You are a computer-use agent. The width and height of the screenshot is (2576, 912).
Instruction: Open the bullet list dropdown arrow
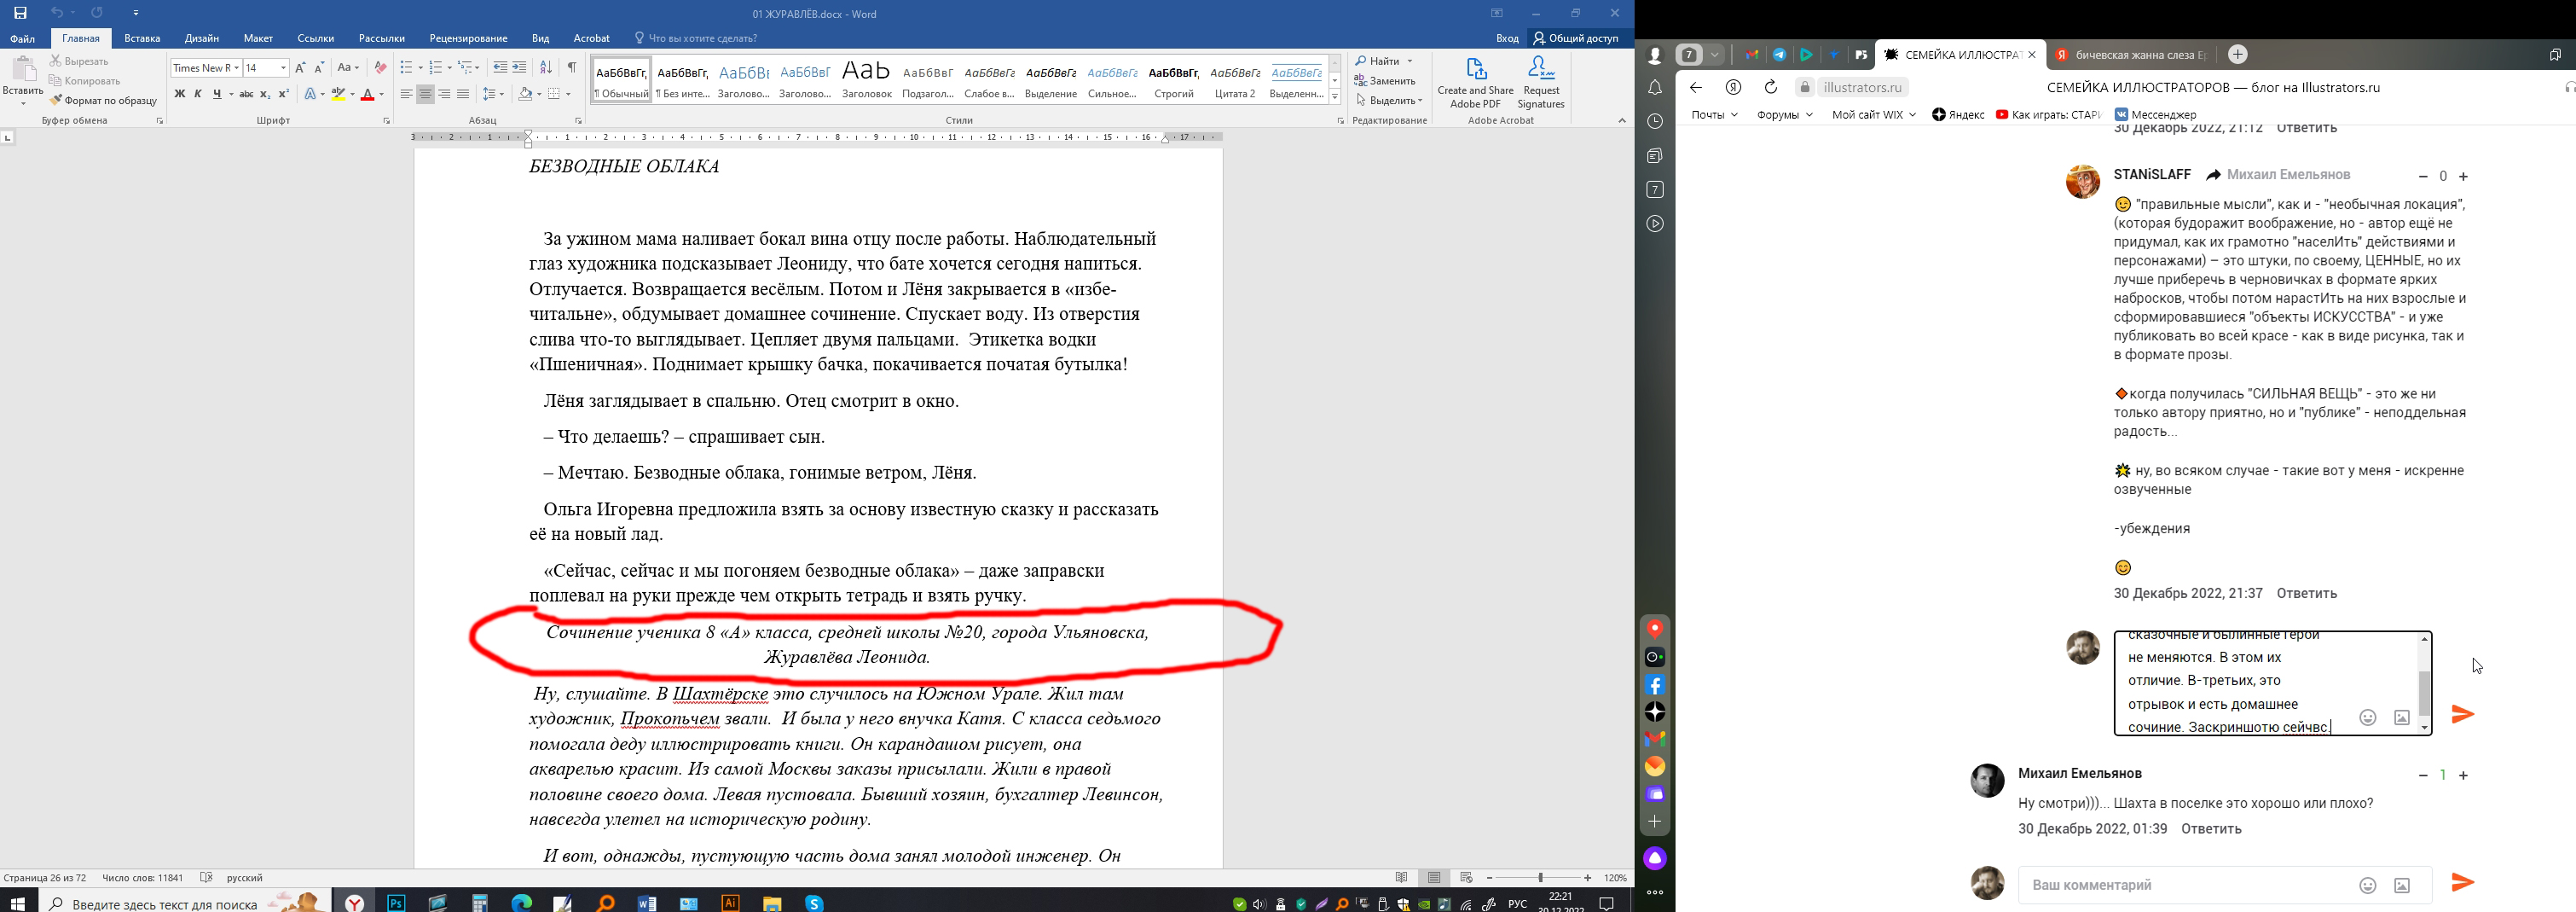pyautogui.click(x=421, y=67)
